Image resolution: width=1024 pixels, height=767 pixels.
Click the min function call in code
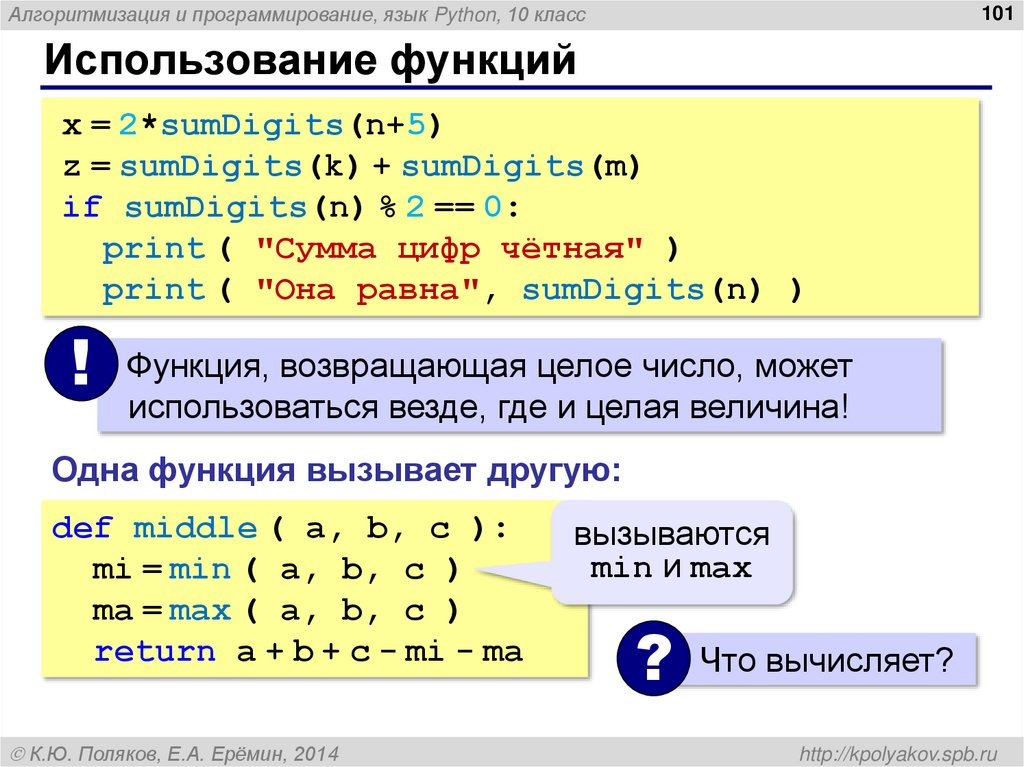(198, 568)
